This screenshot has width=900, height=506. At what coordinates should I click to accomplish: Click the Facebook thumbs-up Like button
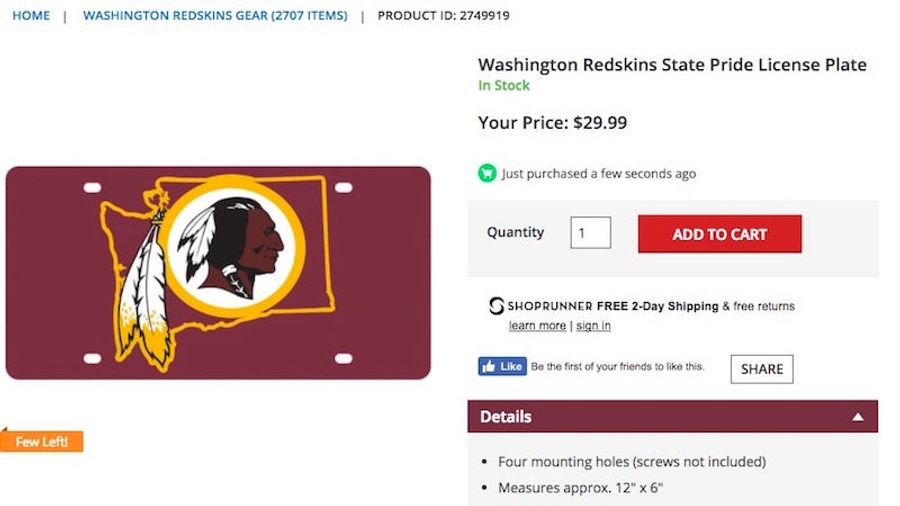point(502,366)
